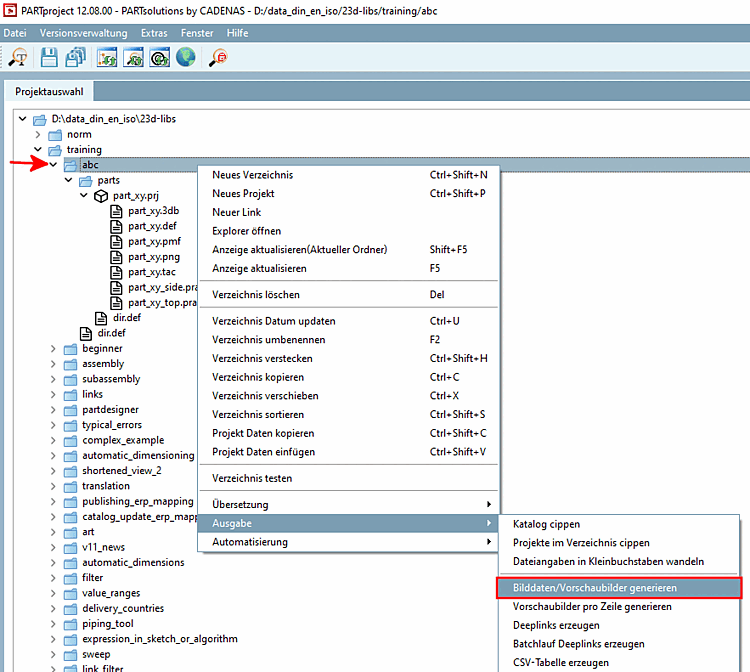Open the Versionsverwaltung menu
Image resolution: width=750 pixels, height=672 pixels.
[84, 33]
